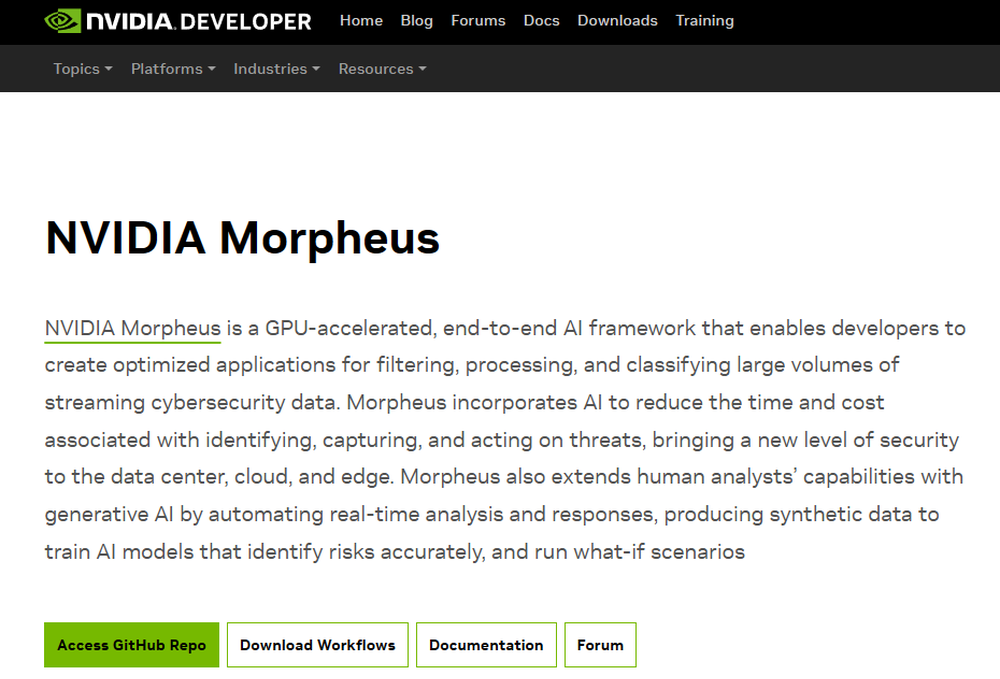Click the Forum button

[600, 645]
